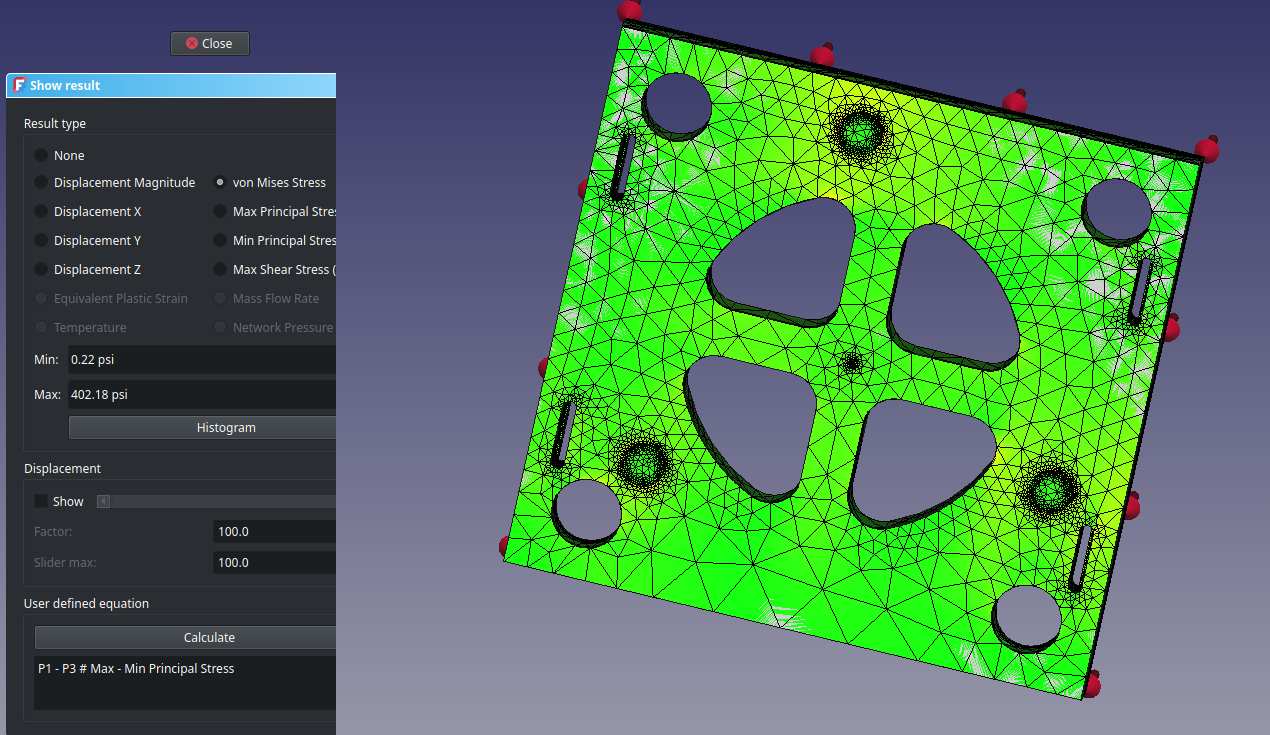Viewport: 1270px width, 735px height.
Task: Choose Max Principal Stress result
Action: (220, 212)
